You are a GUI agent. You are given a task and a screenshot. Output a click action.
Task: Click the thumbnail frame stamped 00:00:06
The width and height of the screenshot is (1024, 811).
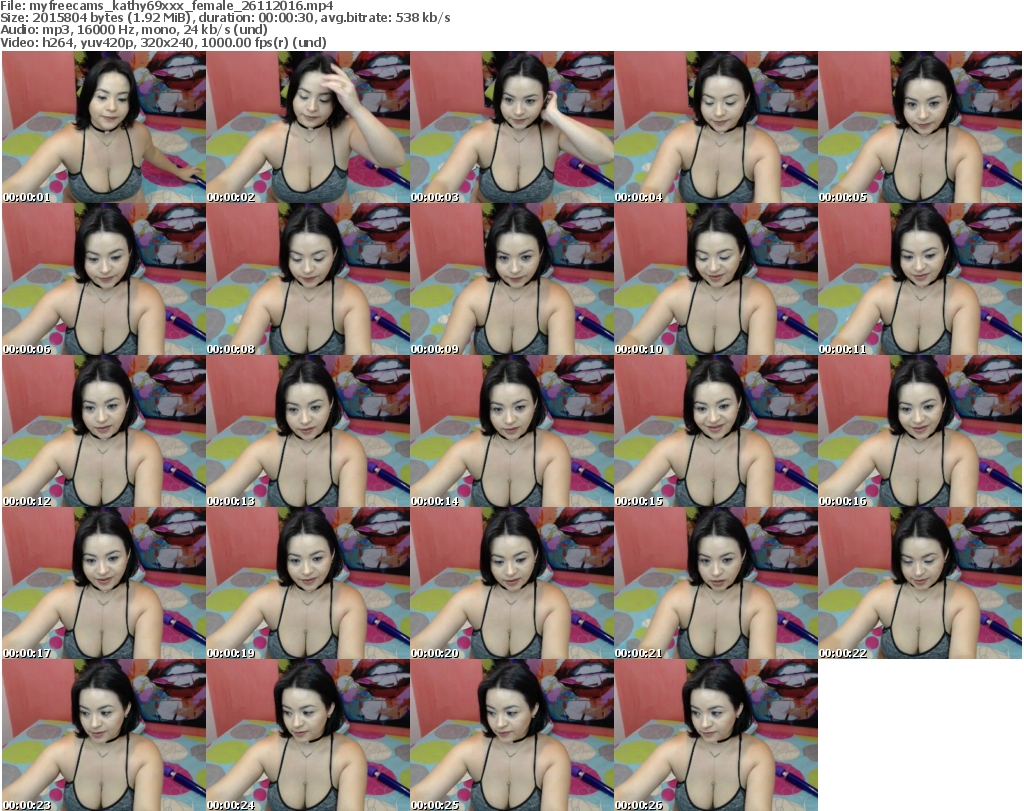(104, 279)
